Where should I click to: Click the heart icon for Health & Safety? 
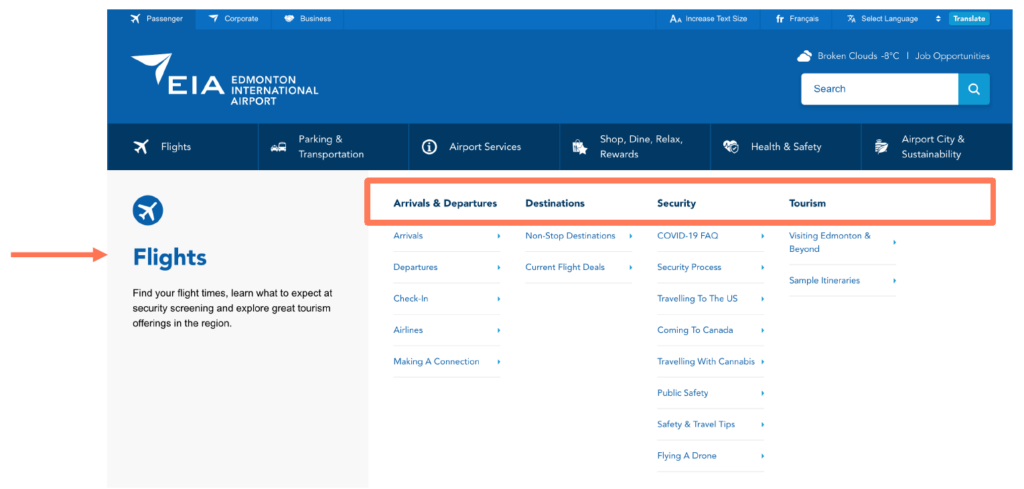(x=731, y=147)
